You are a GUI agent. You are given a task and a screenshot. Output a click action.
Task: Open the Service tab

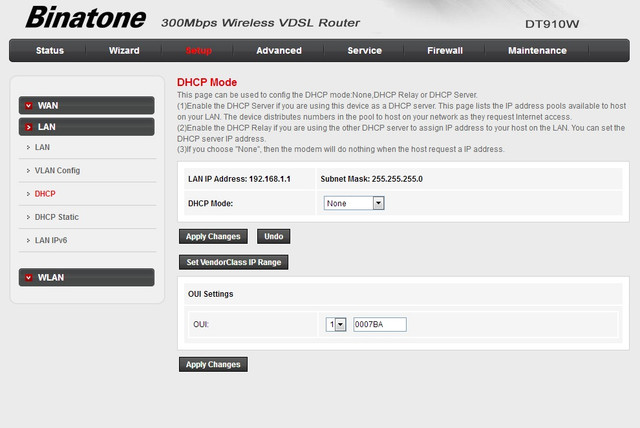364,50
